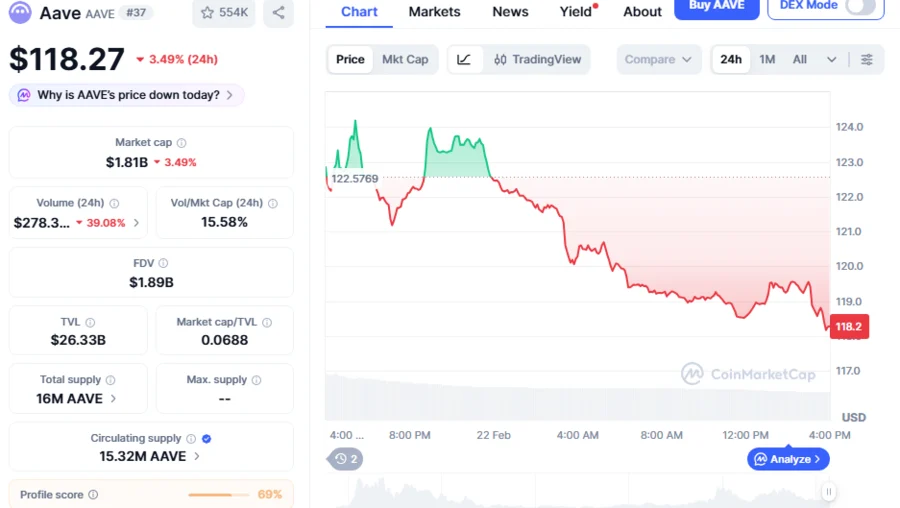Image resolution: width=900 pixels, height=508 pixels.
Task: Open chart settings sliders icon
Action: 867,60
